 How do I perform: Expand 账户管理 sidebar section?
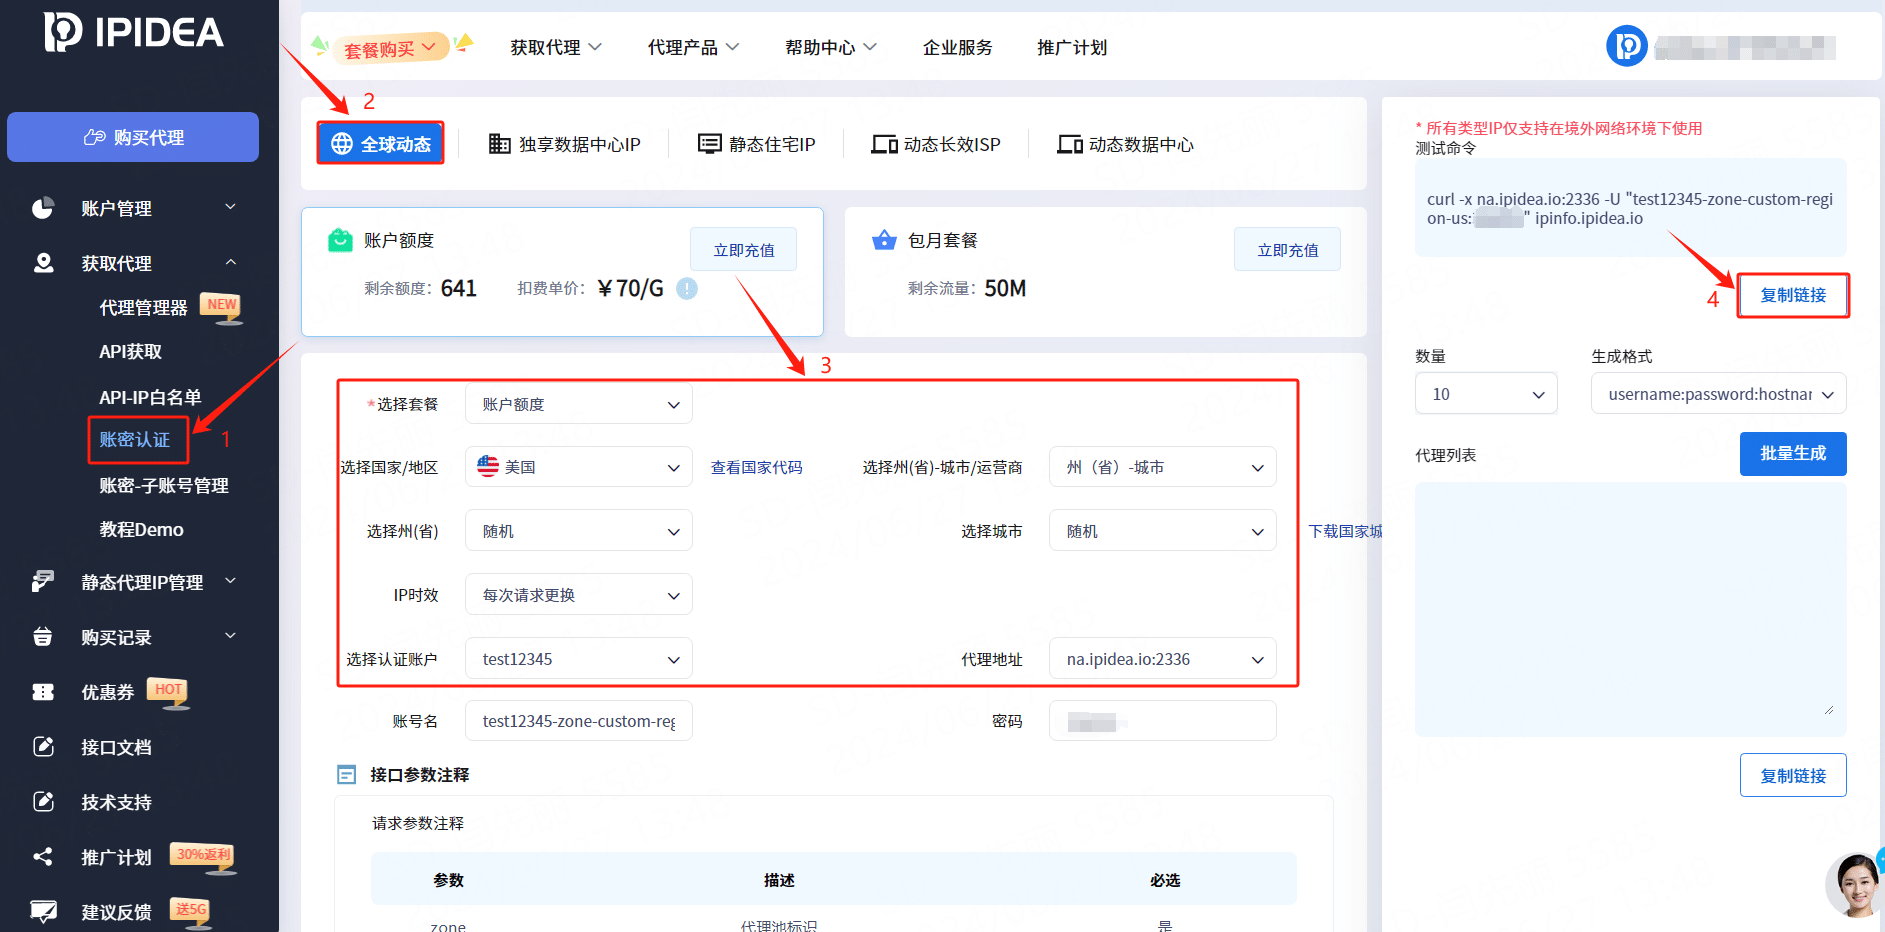pyautogui.click(x=231, y=207)
